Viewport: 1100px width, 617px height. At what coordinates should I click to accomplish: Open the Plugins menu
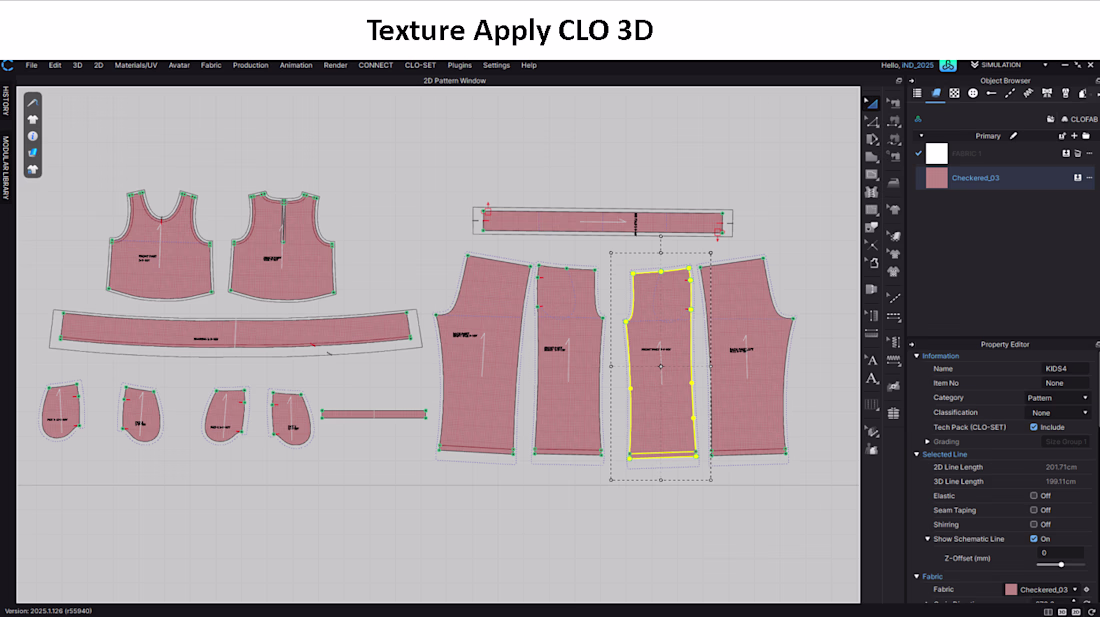460,65
